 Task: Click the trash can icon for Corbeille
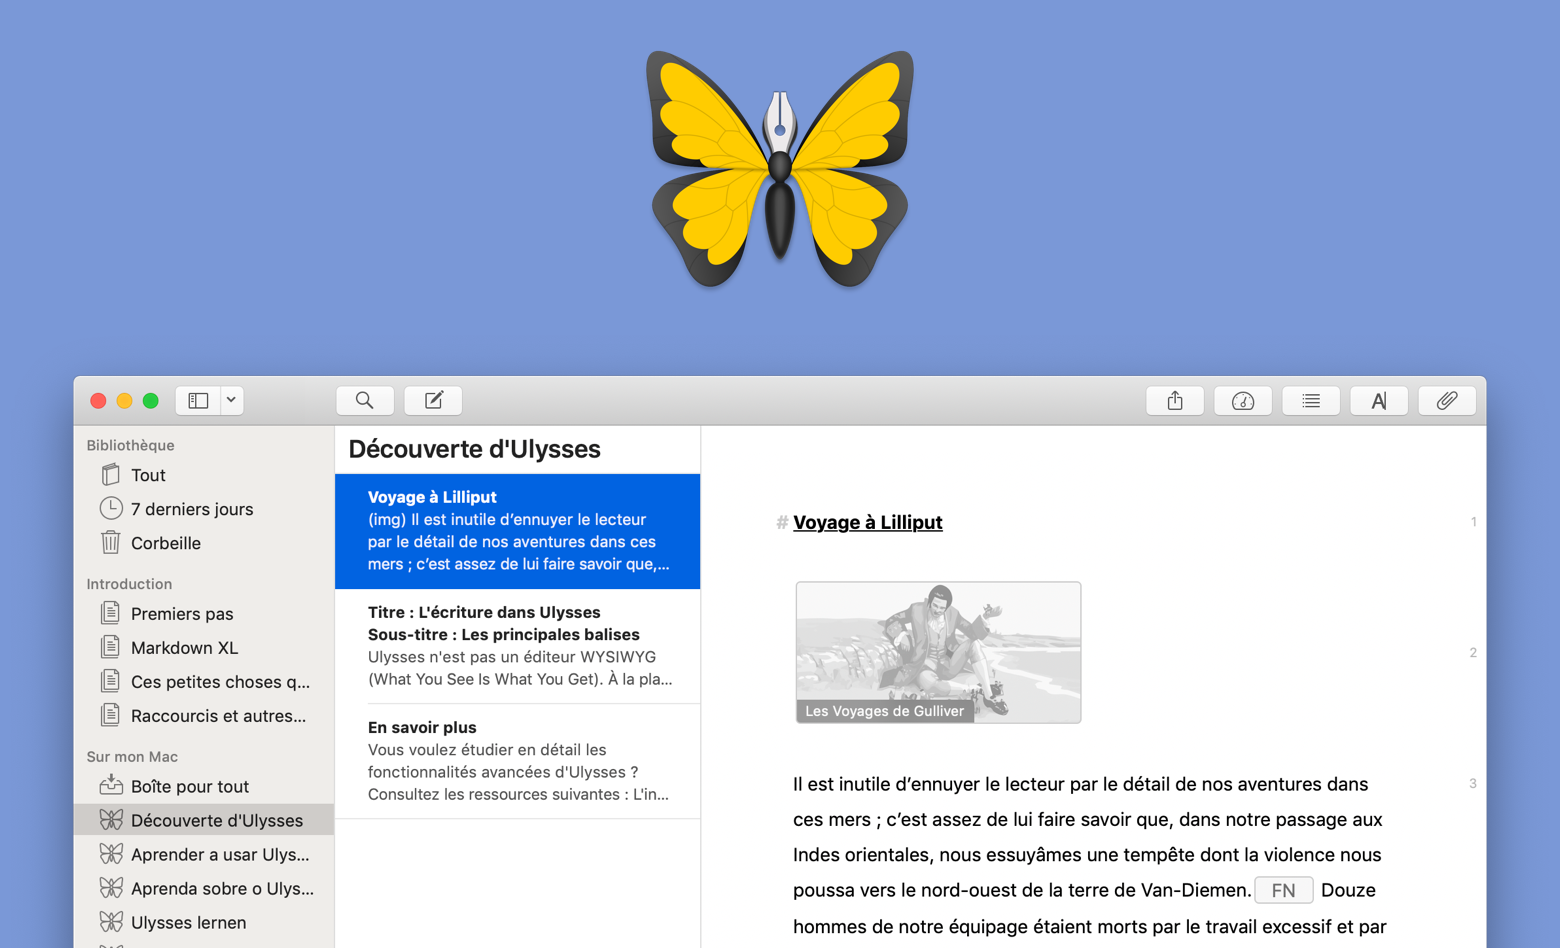click(x=111, y=542)
